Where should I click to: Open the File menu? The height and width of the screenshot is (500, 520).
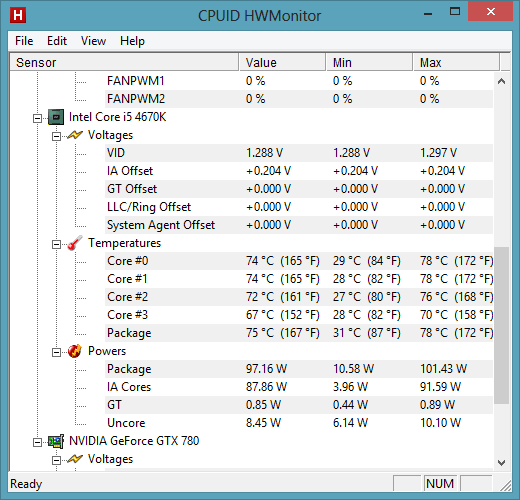point(24,41)
